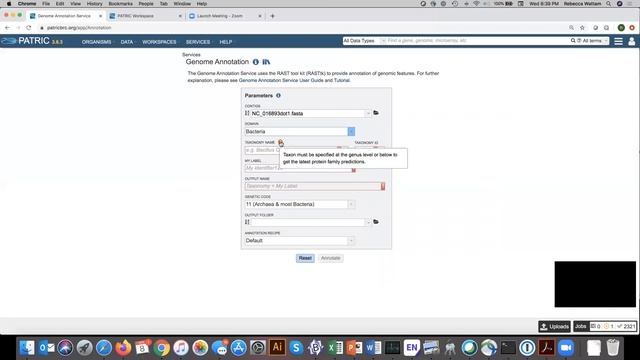The height and width of the screenshot is (360, 640).
Task: Expand the Genetic Code dropdown
Action: point(351,204)
